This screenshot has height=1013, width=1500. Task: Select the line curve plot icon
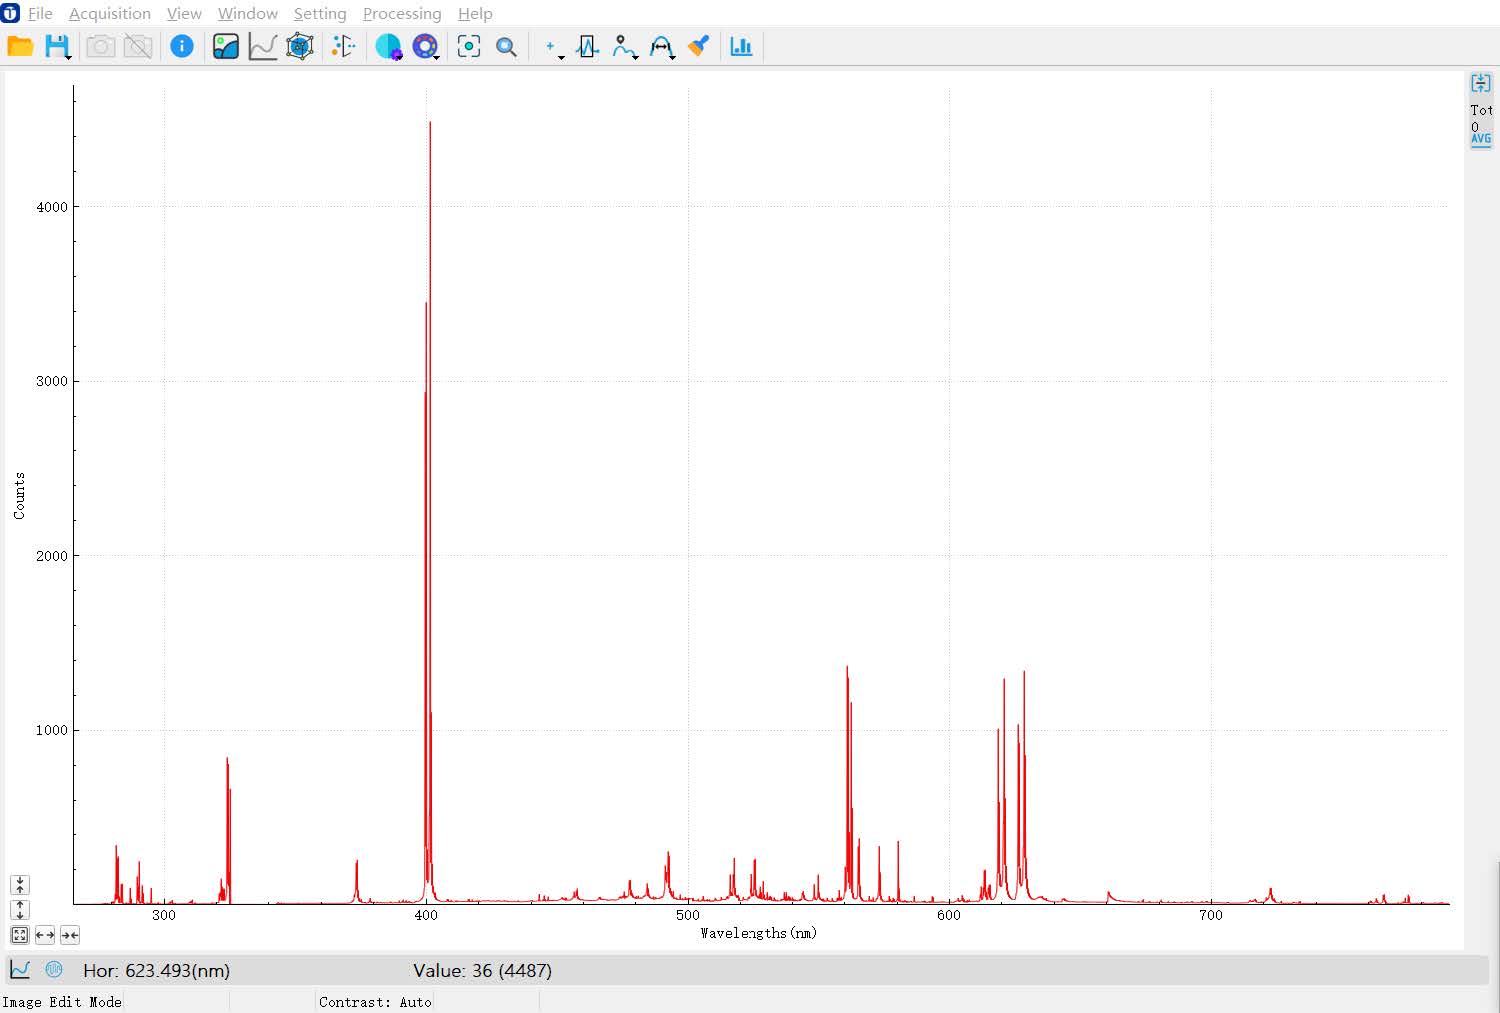[262, 46]
